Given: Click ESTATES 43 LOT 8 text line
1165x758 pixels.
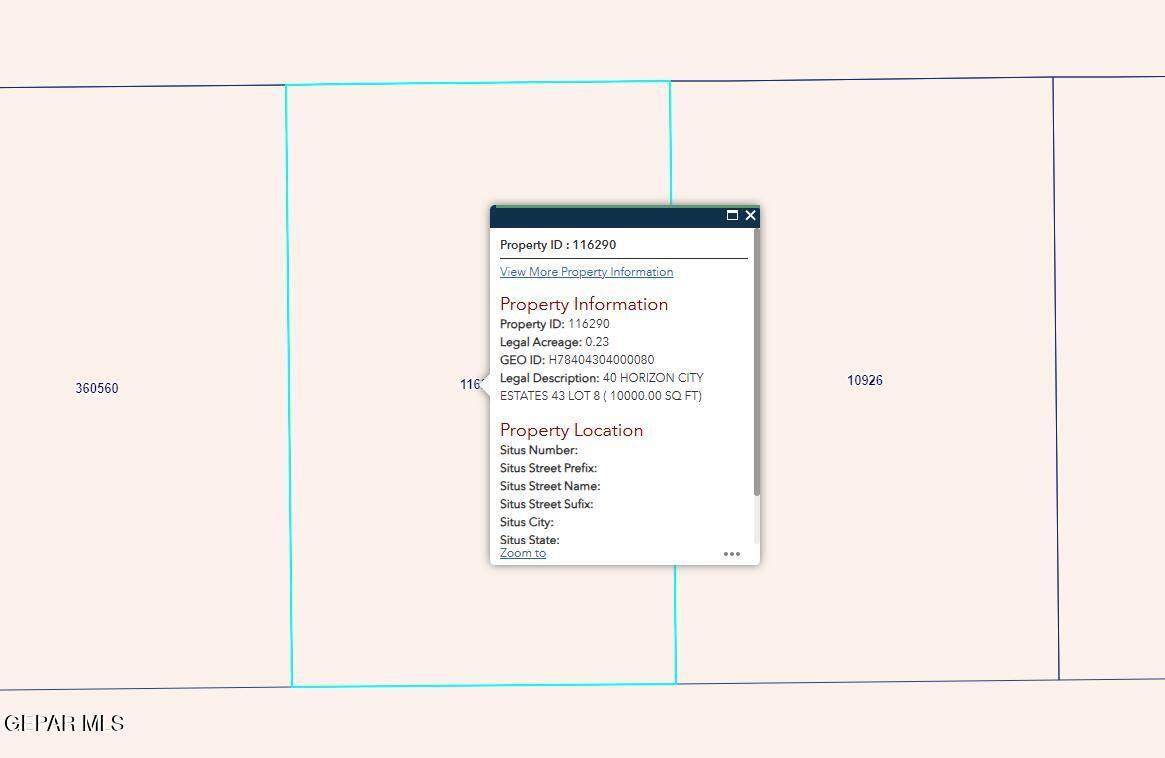Looking at the screenshot, I should (x=601, y=395).
